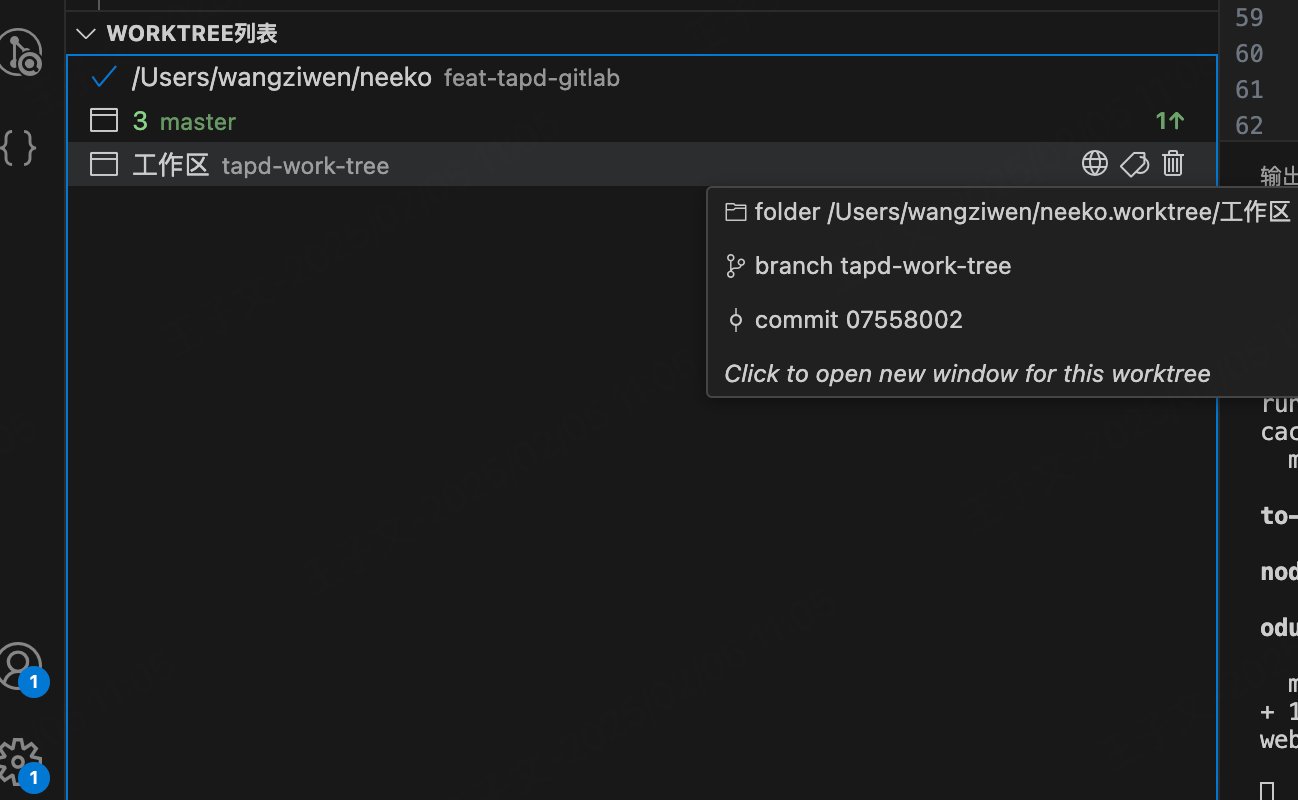
Task: Click the WORKTREE列表 section title
Action: pos(192,34)
